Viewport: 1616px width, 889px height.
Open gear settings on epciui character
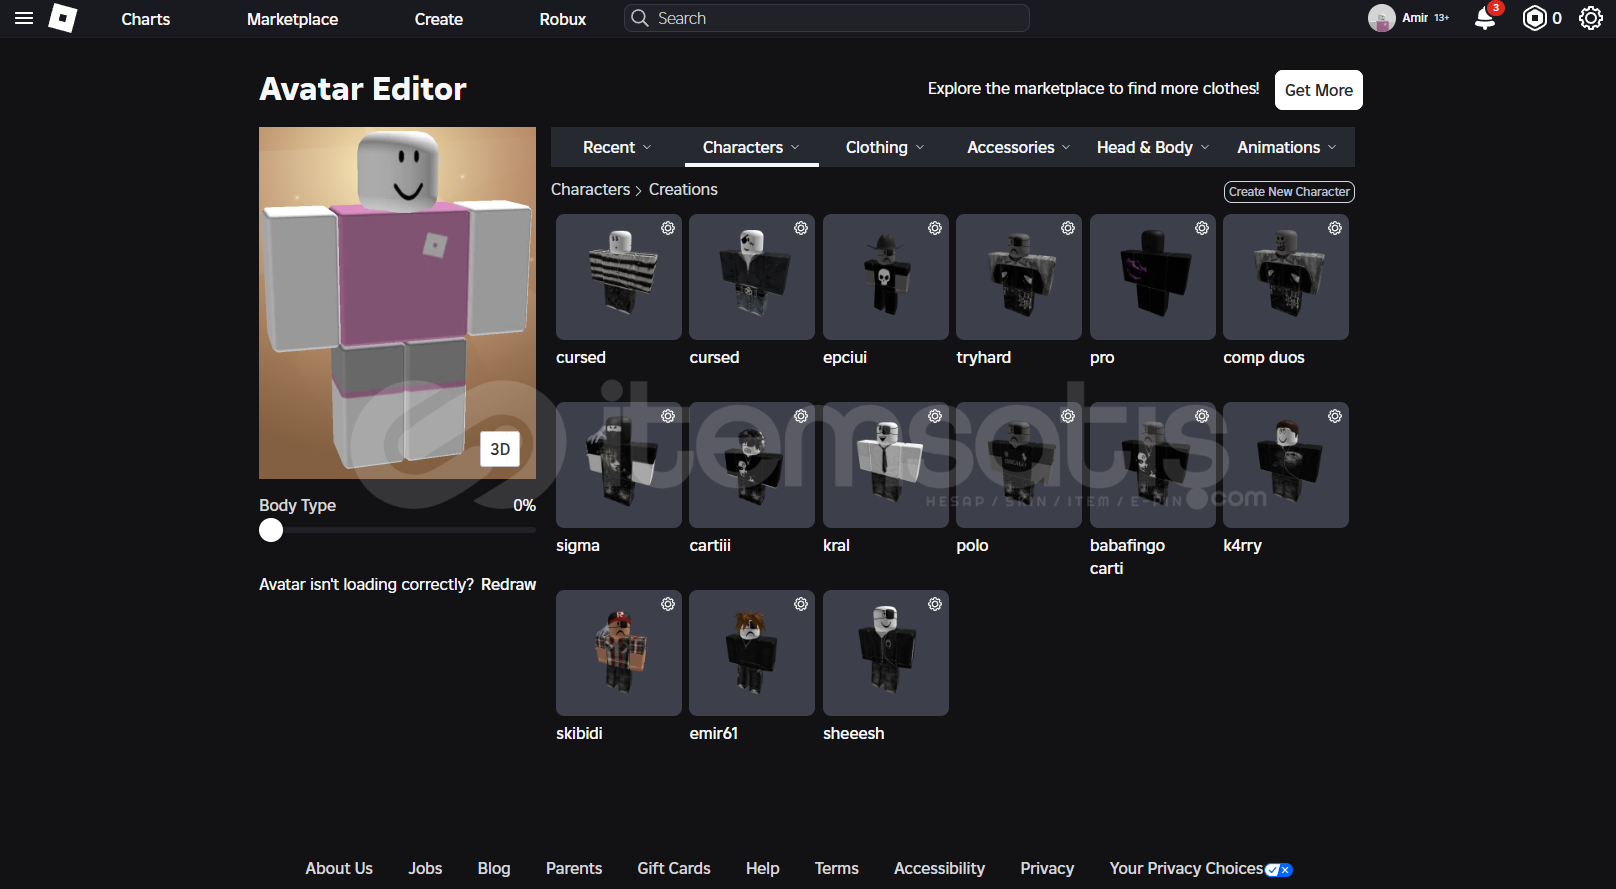(x=935, y=228)
